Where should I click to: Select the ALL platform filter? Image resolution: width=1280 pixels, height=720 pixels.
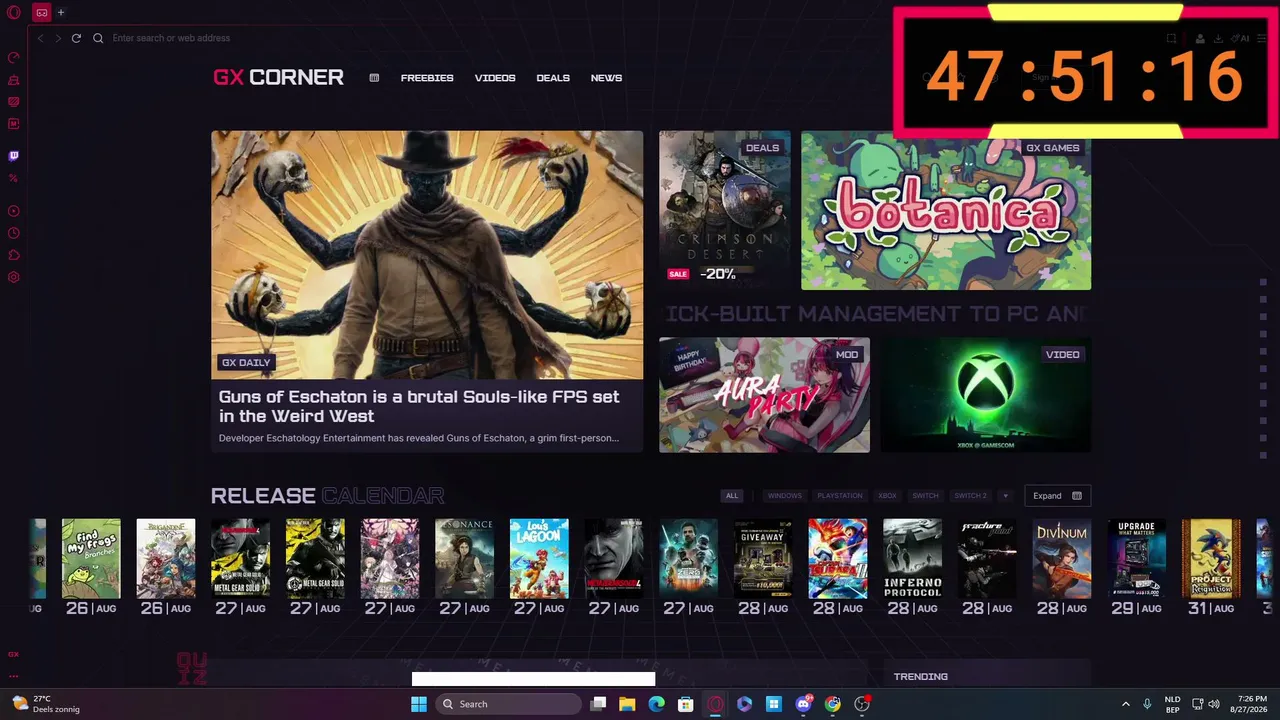pyautogui.click(x=732, y=496)
